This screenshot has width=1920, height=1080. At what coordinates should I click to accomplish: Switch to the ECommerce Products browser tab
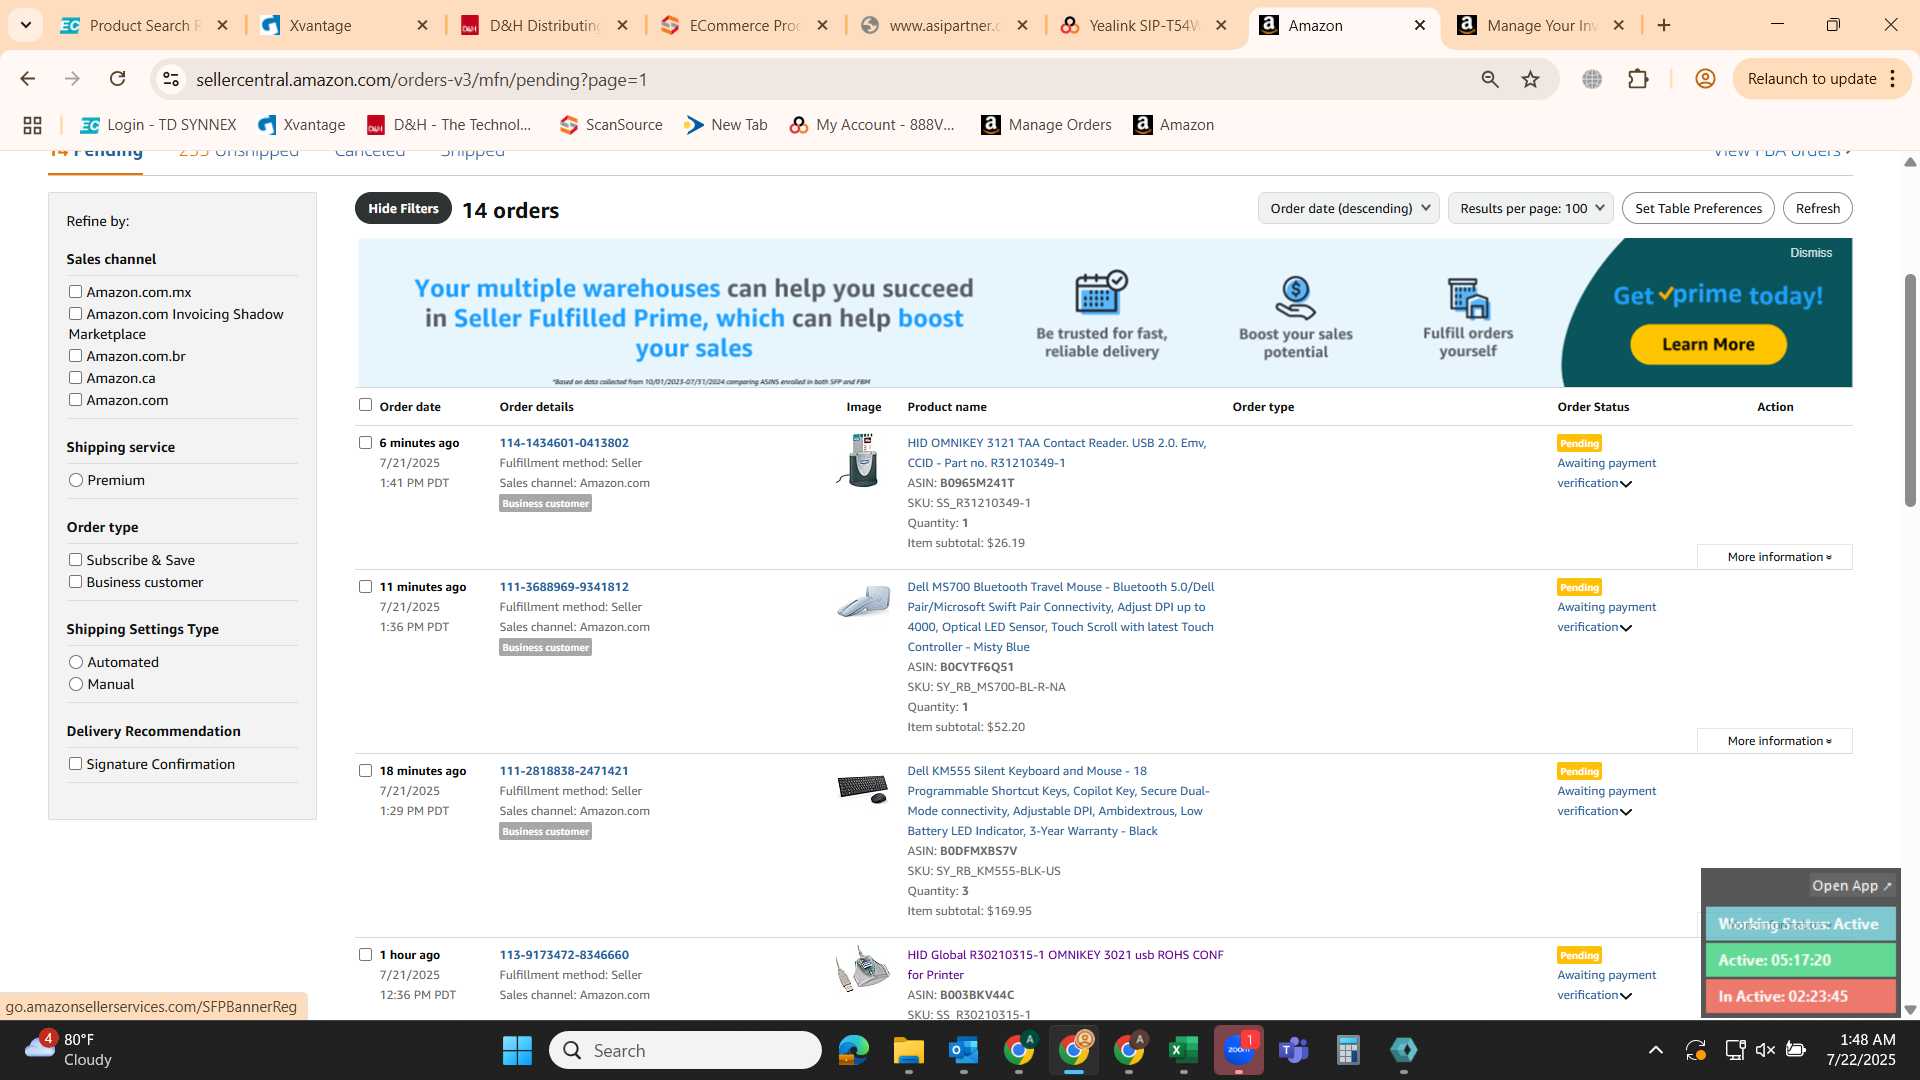[x=744, y=25]
